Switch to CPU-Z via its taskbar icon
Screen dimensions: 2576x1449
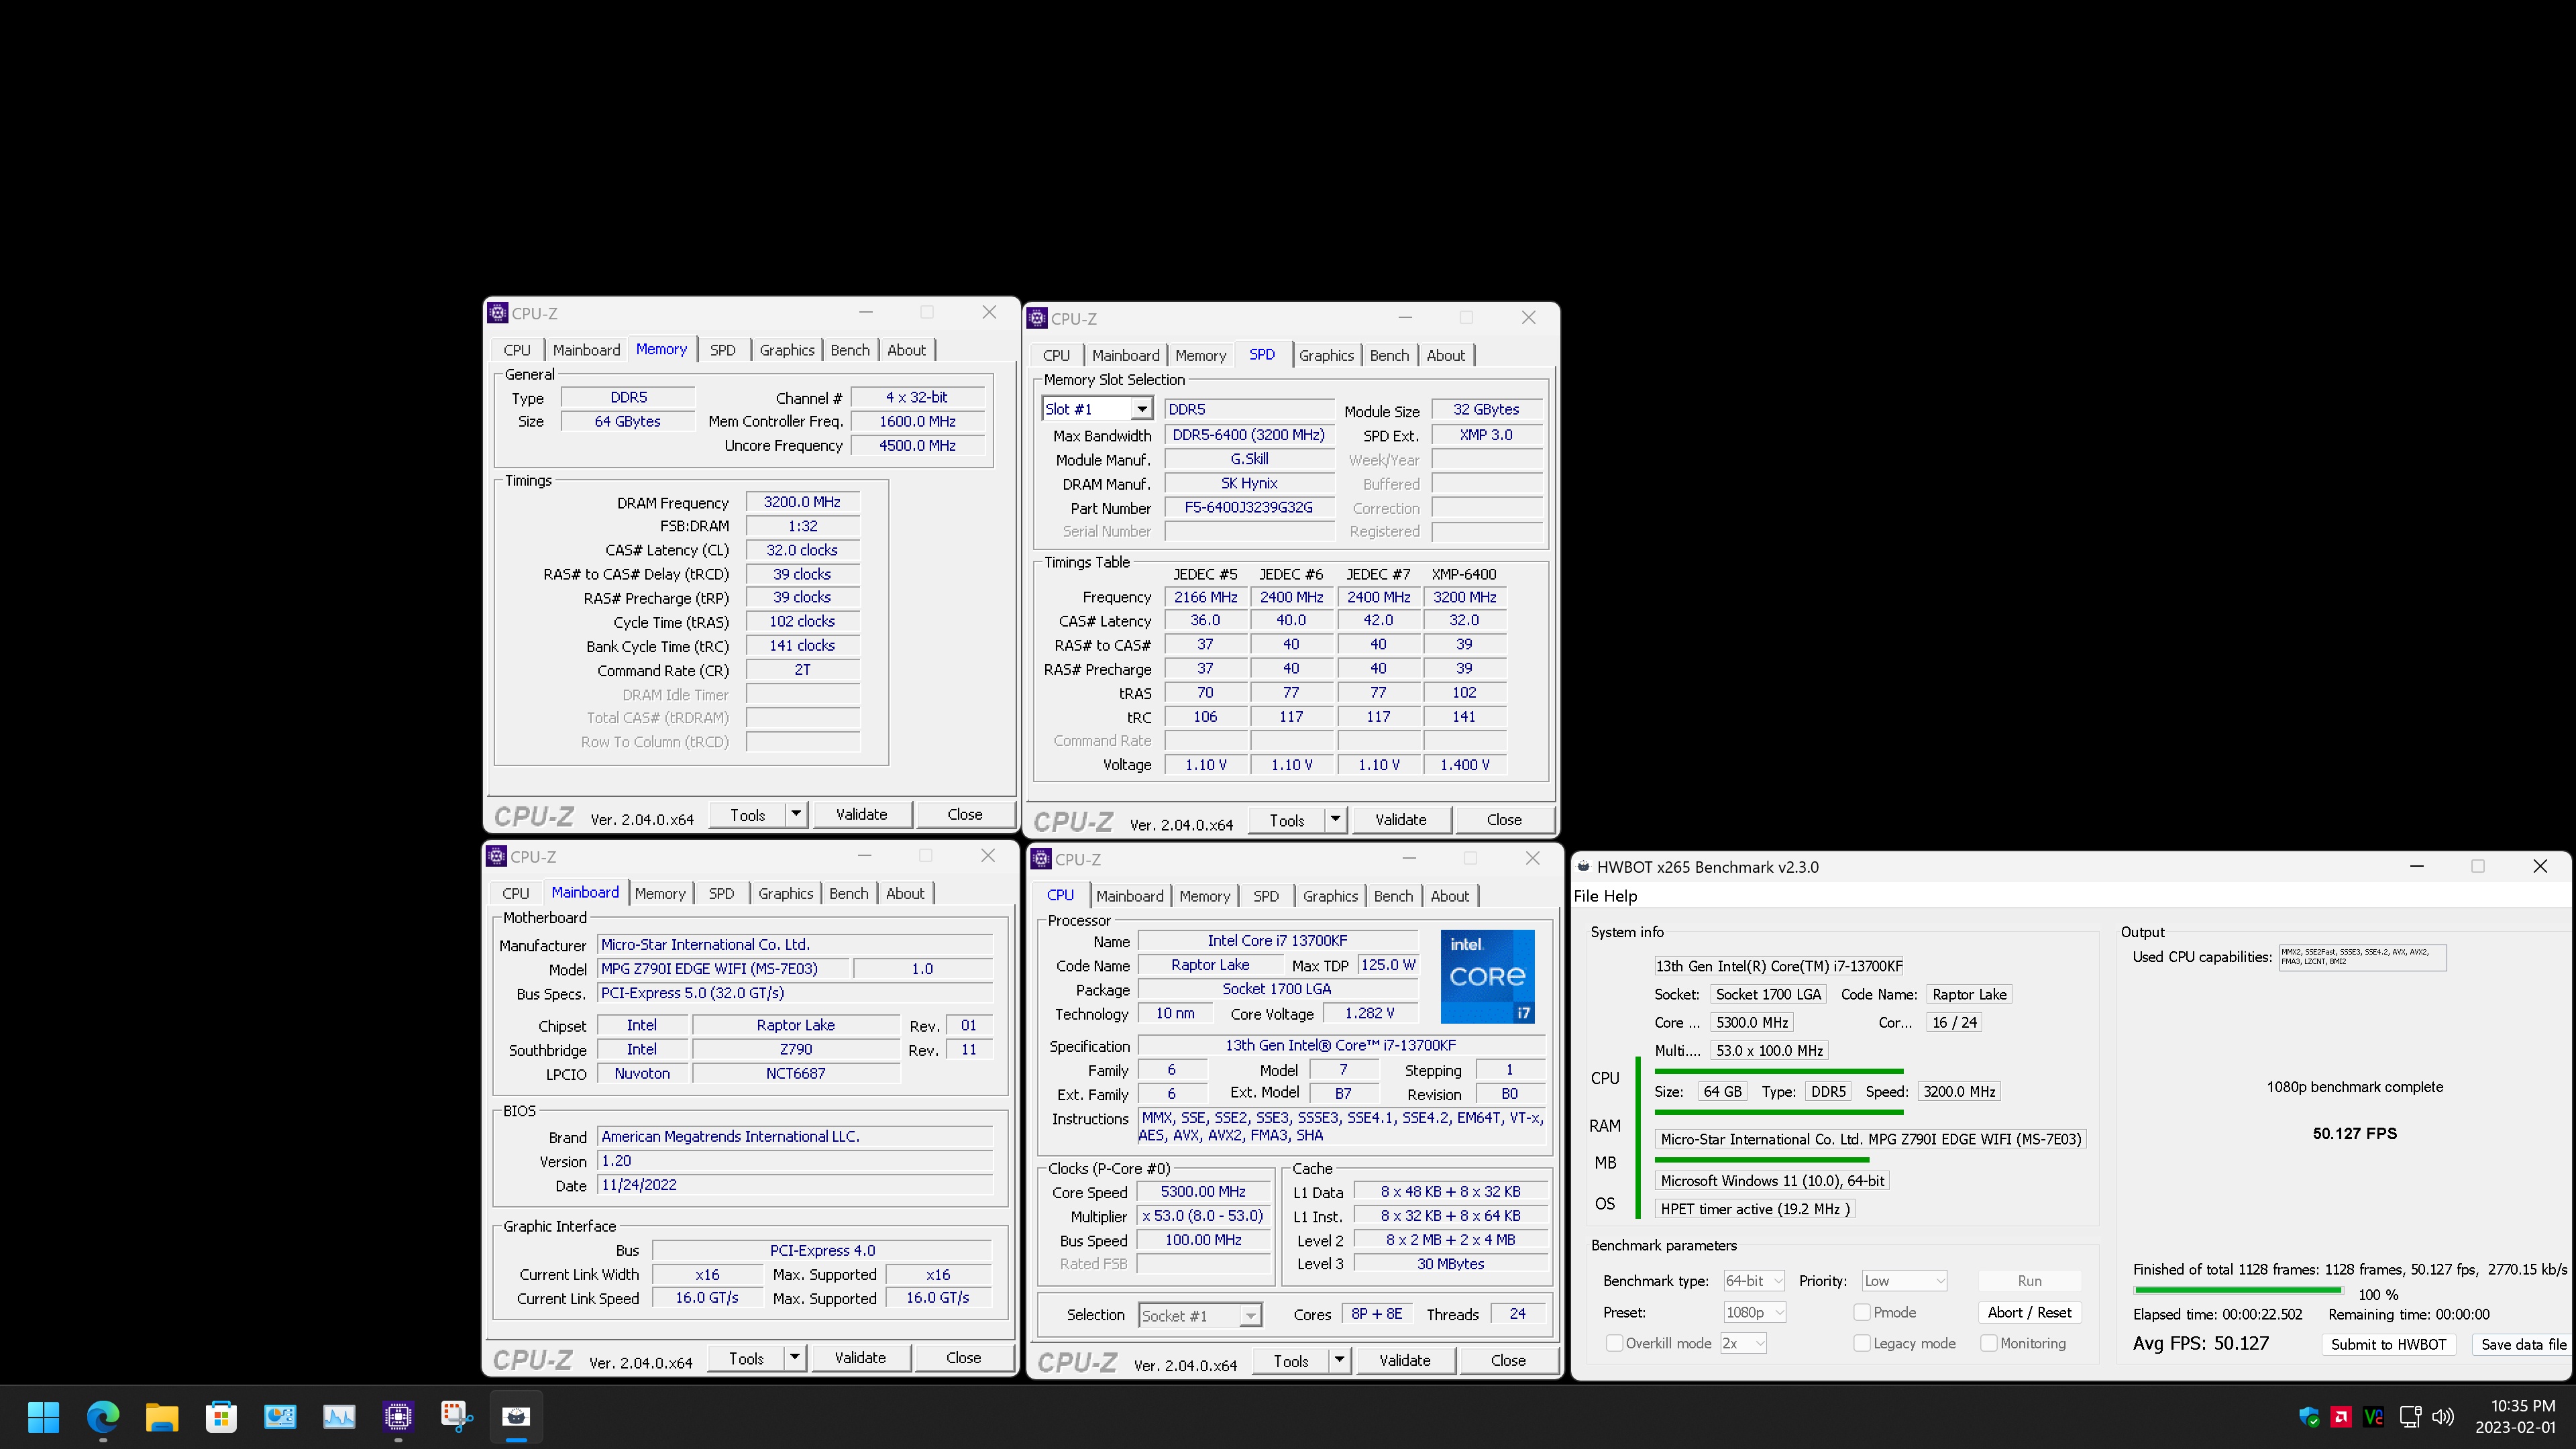point(398,1417)
